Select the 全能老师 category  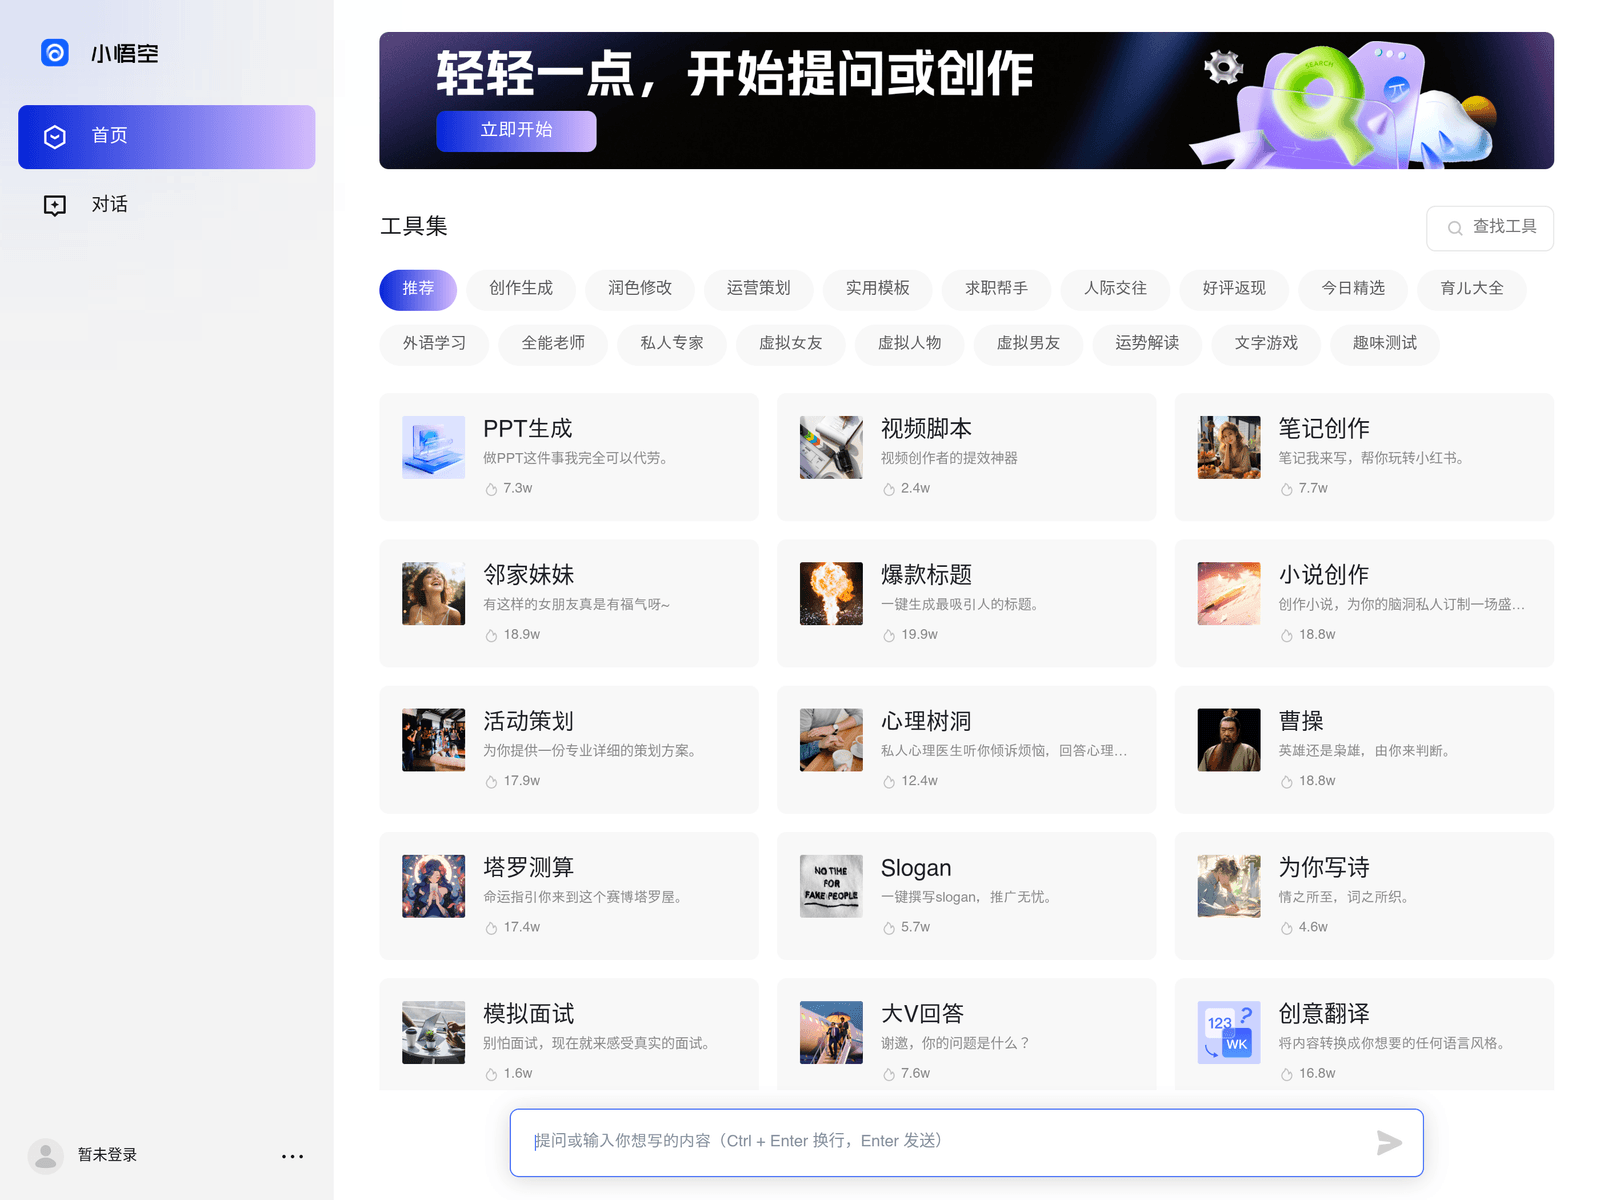554,344
